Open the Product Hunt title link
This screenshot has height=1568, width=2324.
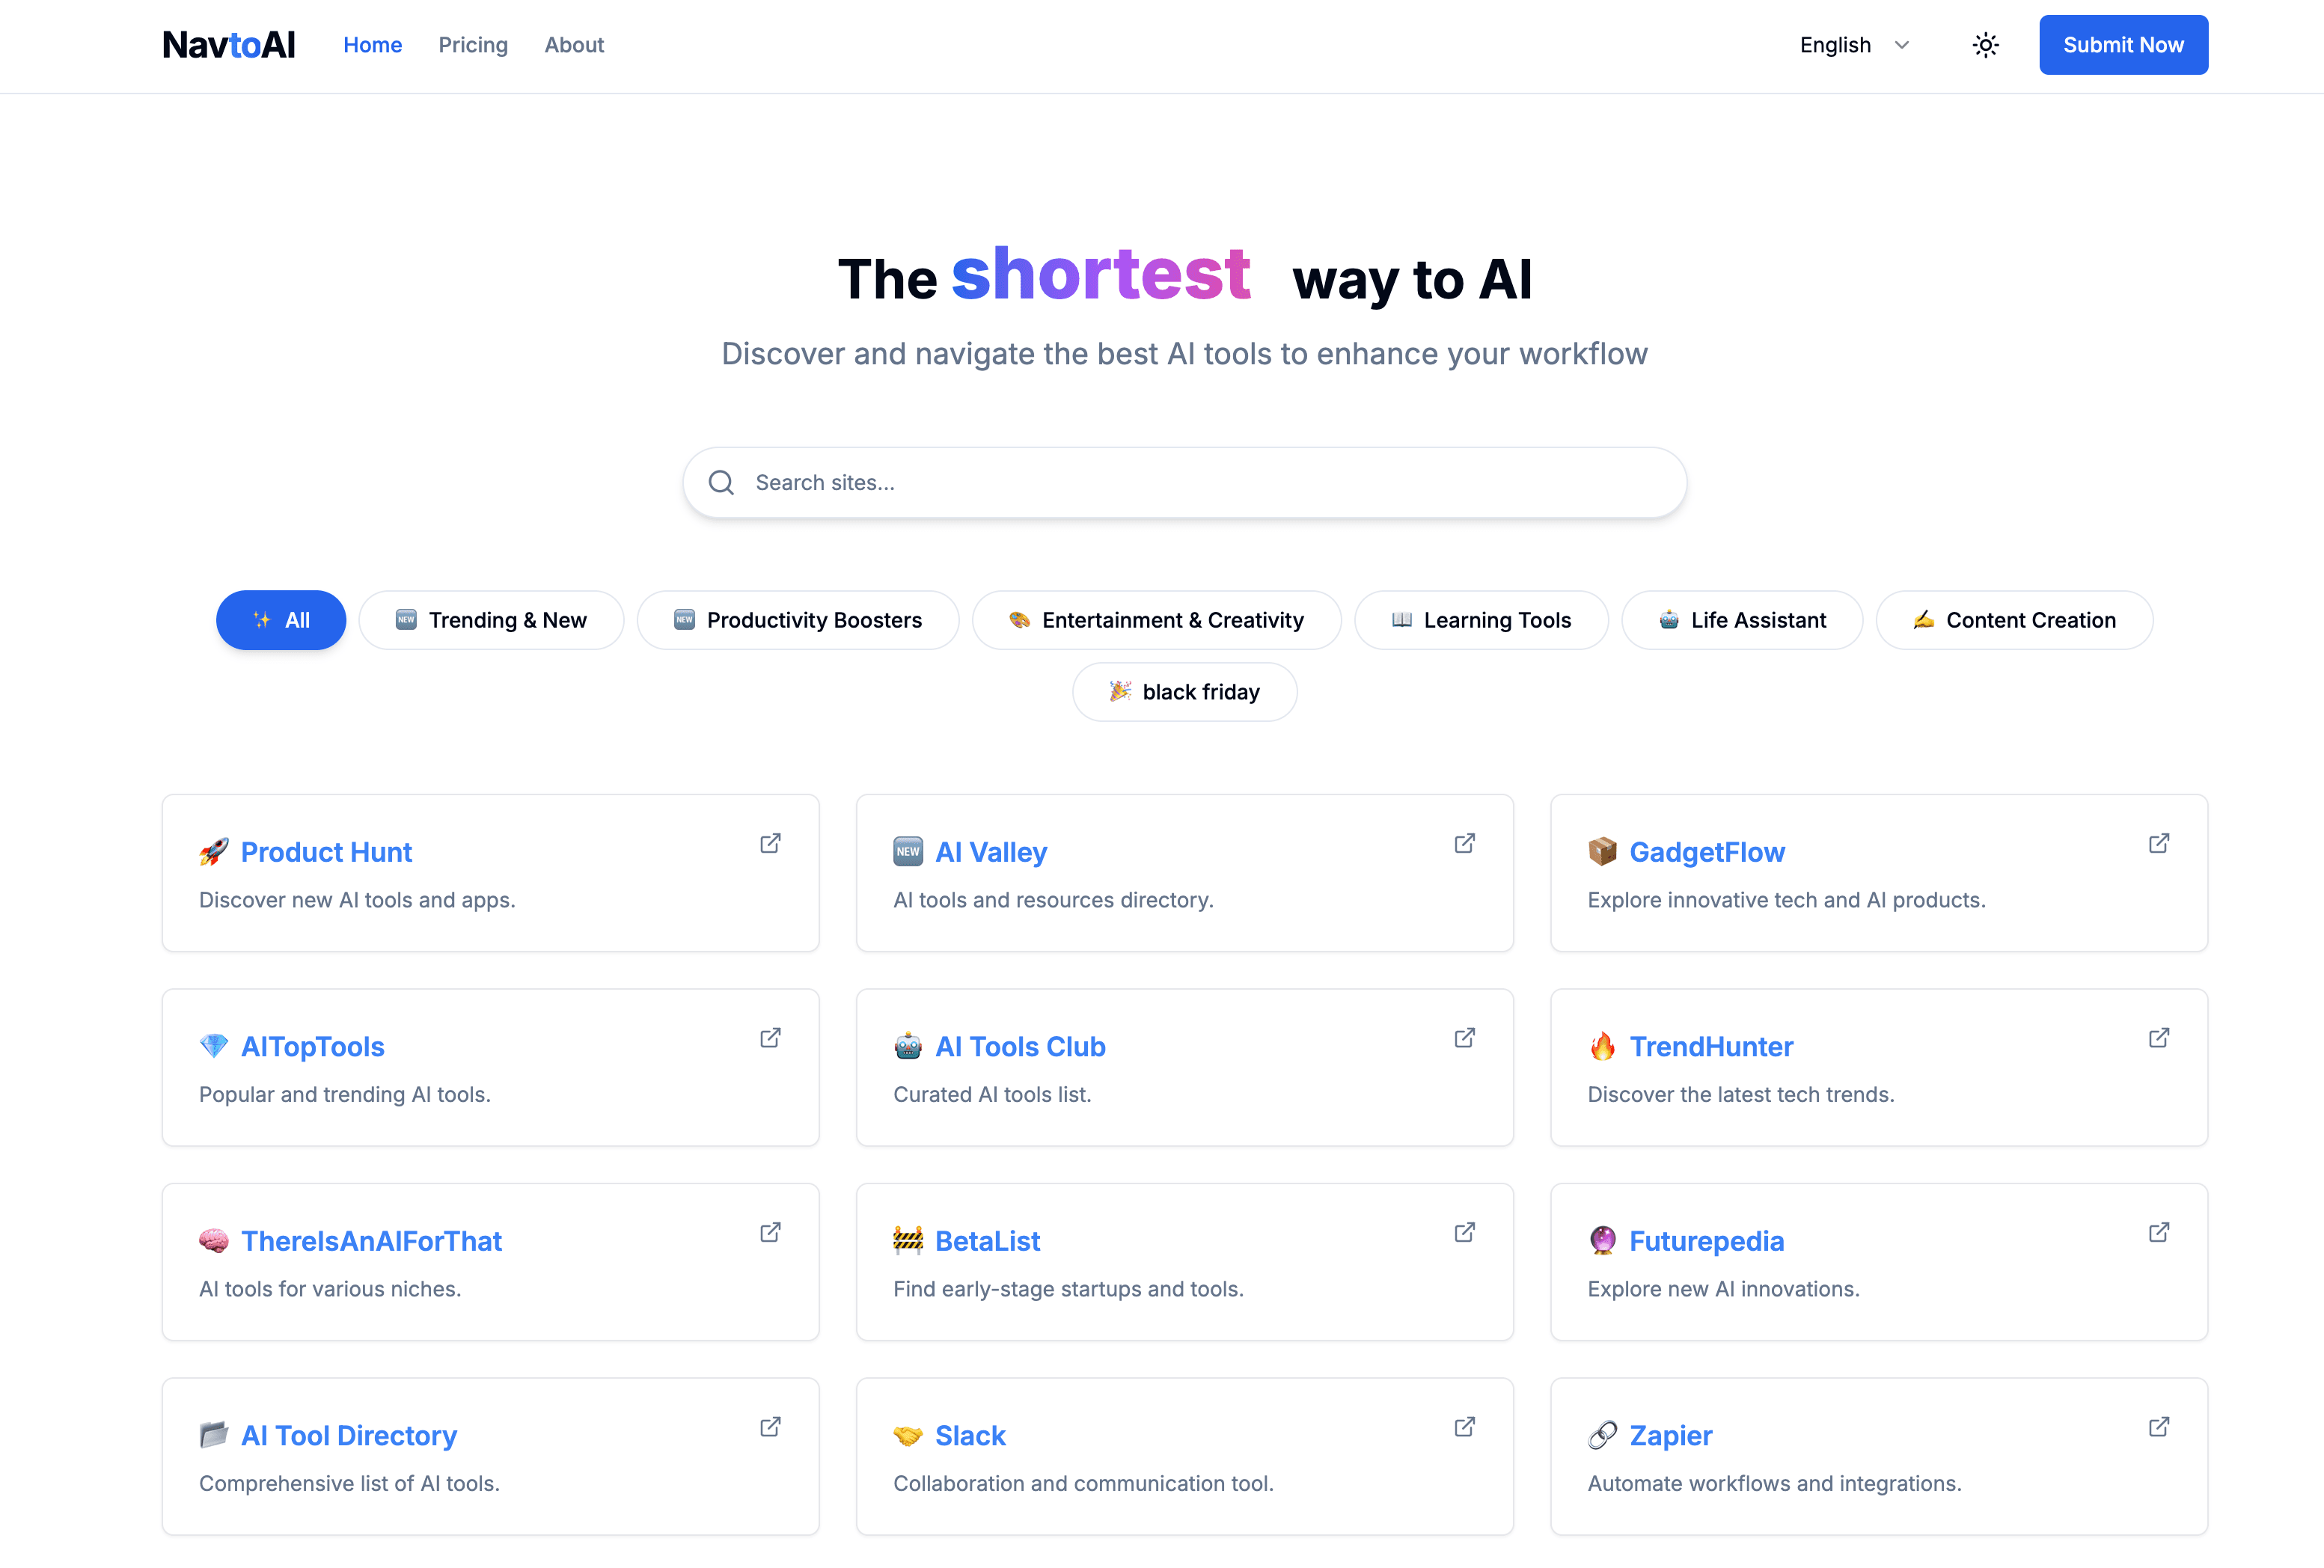tap(326, 852)
